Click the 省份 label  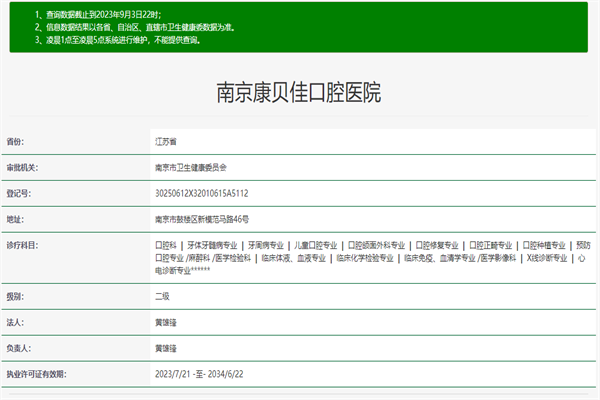pos(15,142)
